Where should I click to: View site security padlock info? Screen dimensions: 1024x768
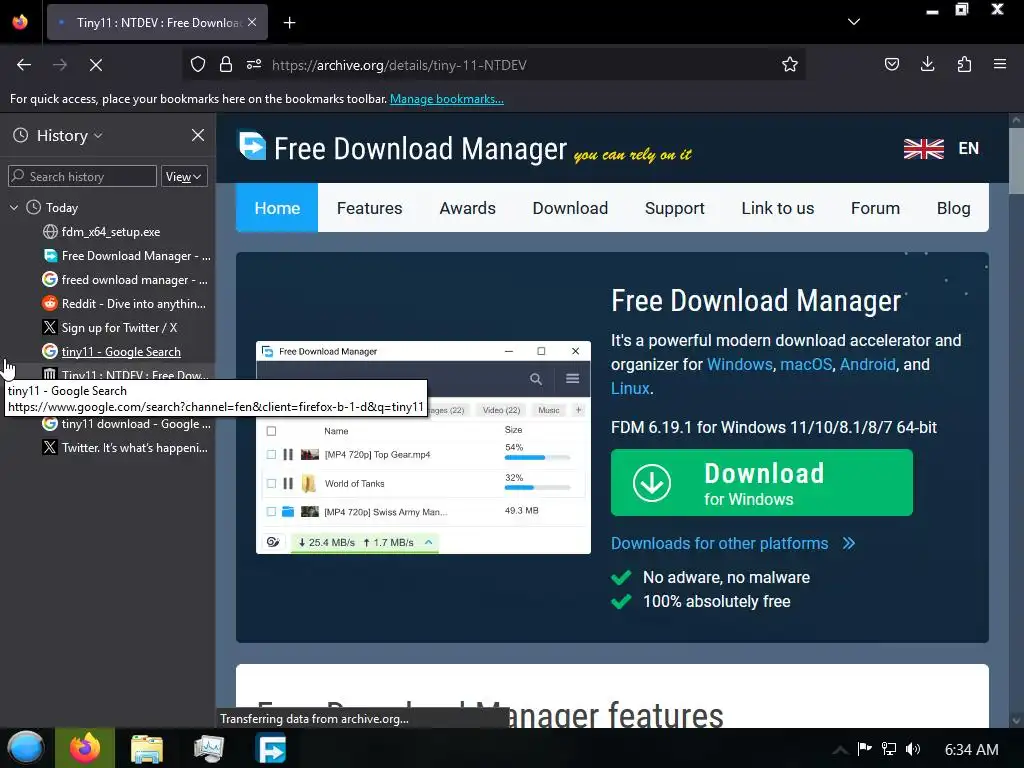226,65
